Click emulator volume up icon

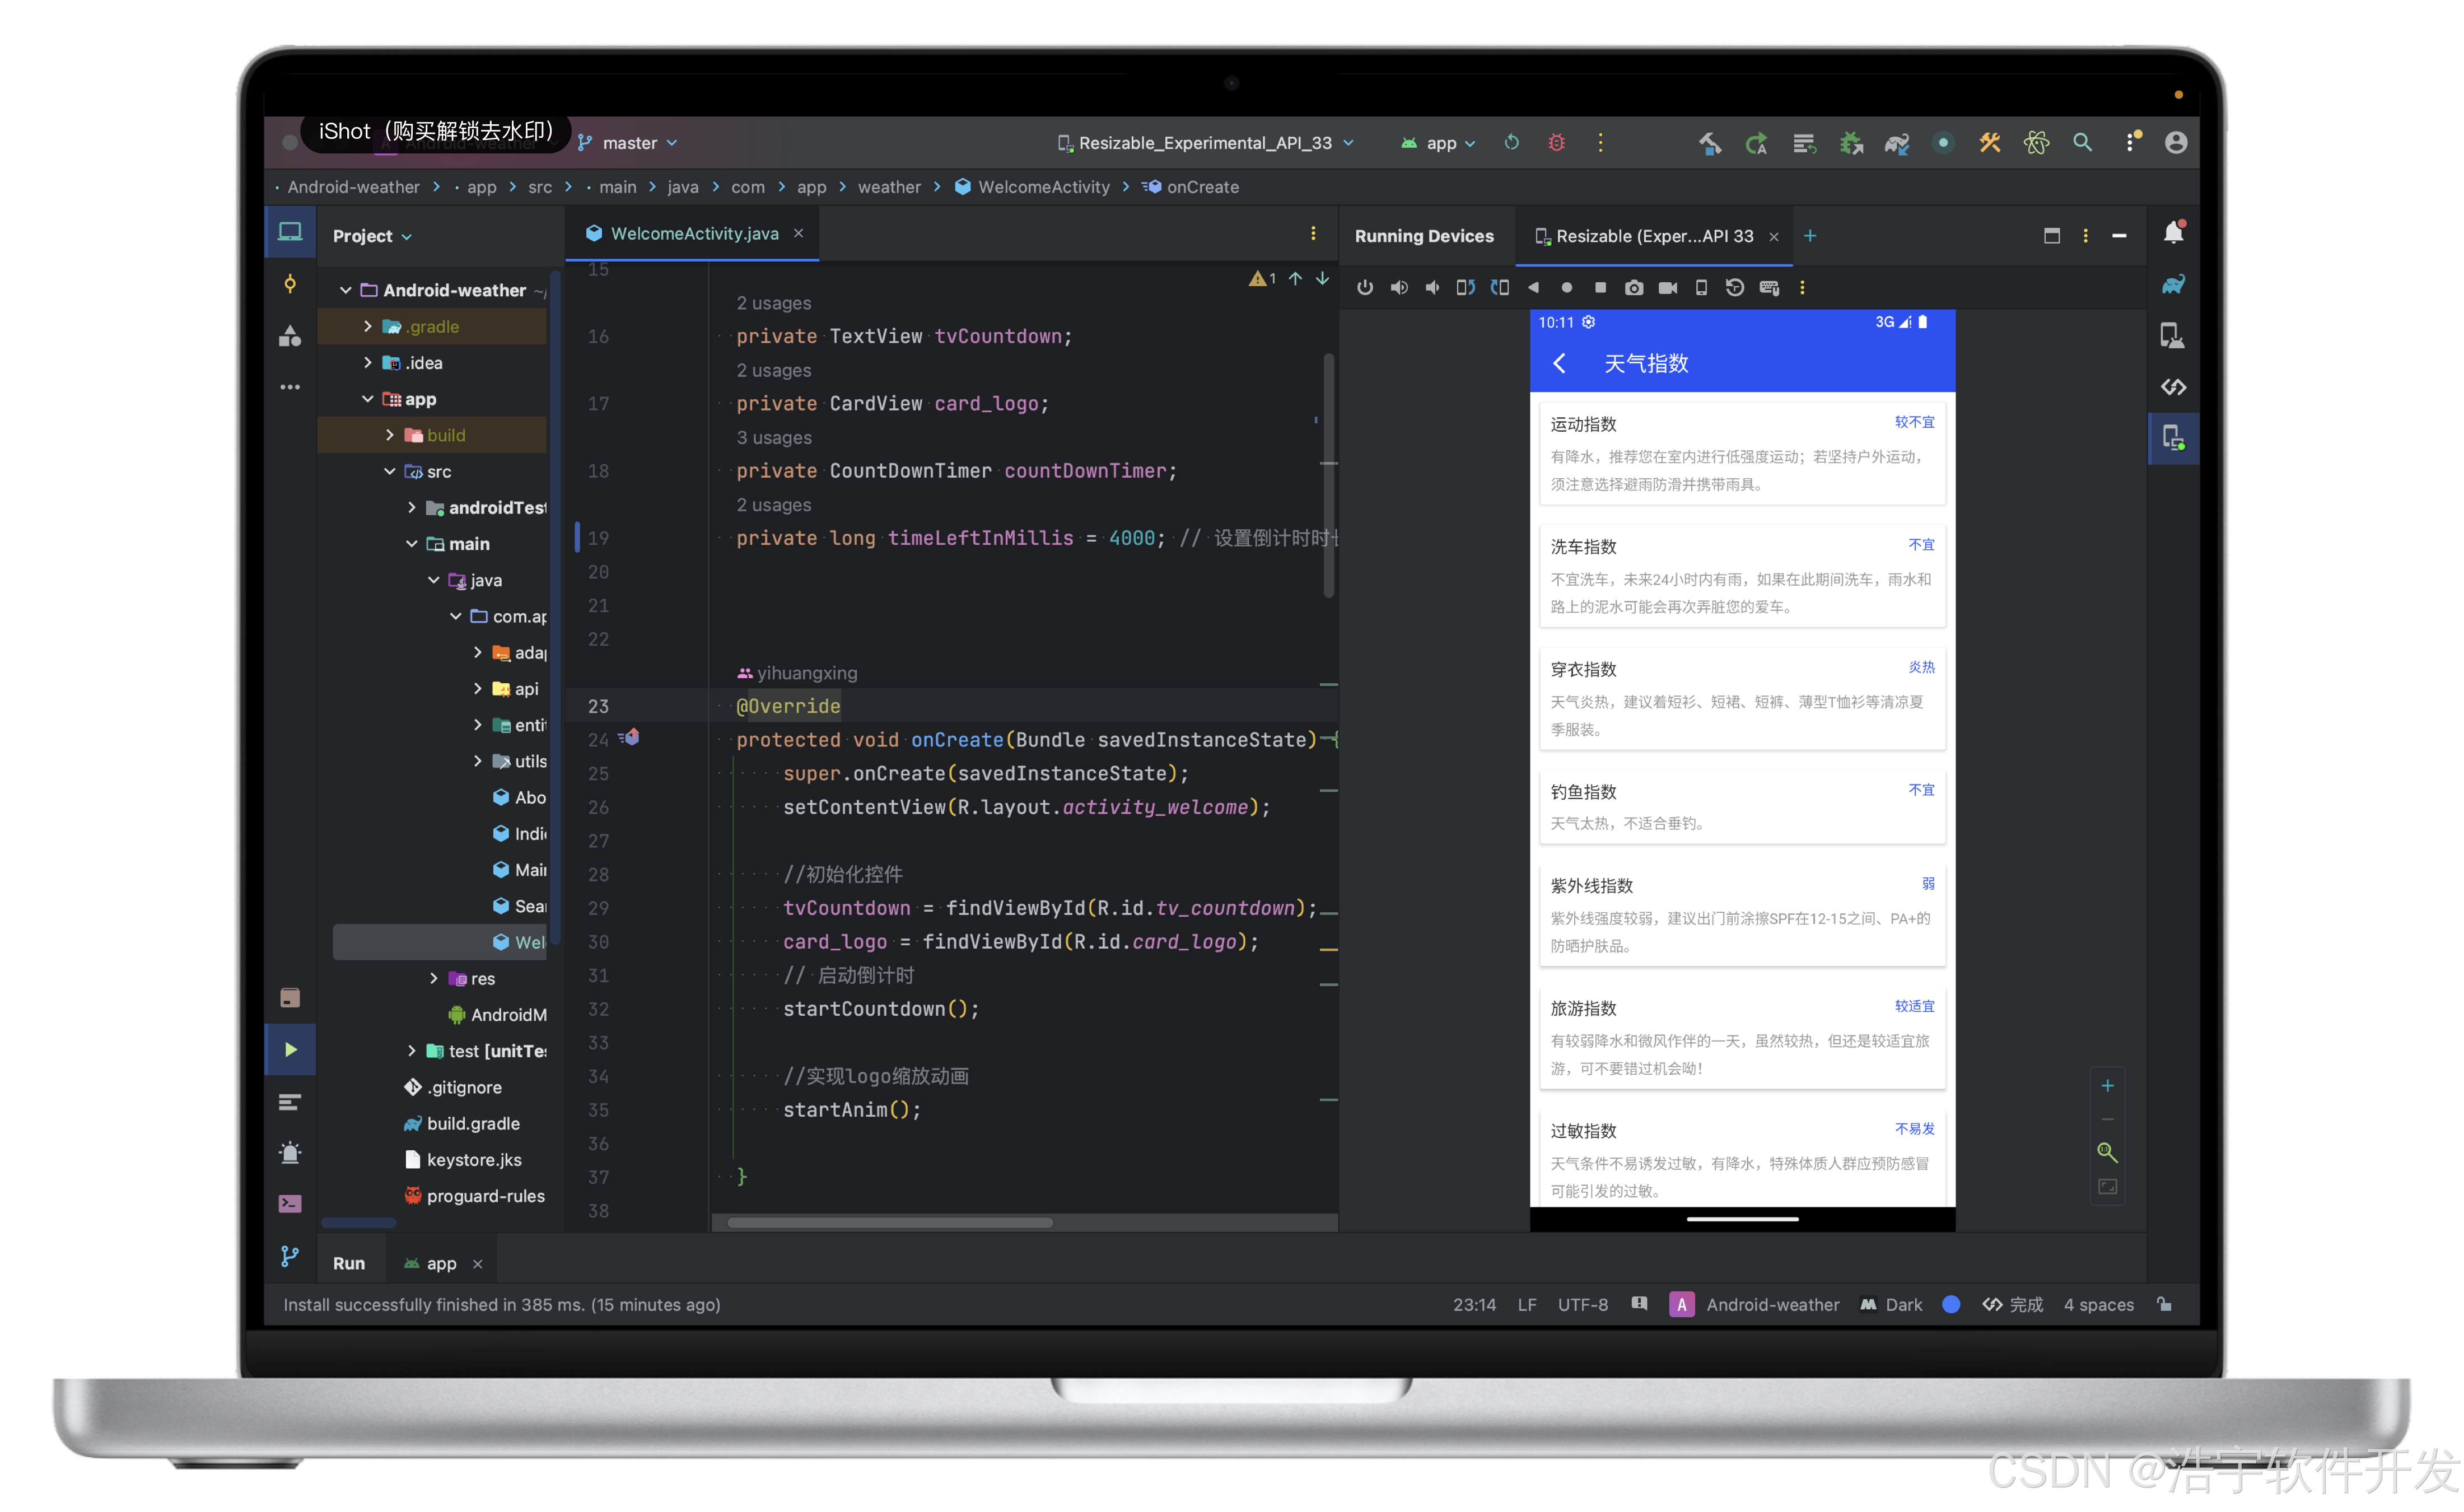click(1399, 288)
